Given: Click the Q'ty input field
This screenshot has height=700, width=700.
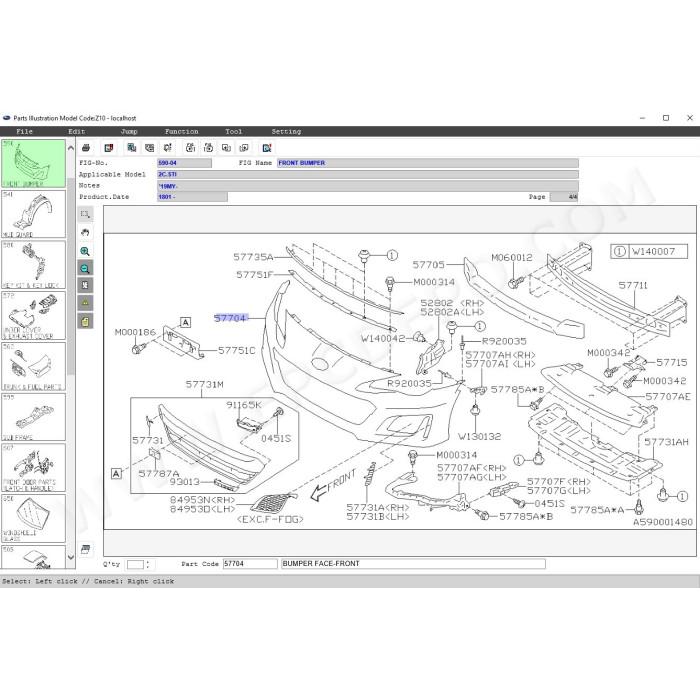Looking at the screenshot, I should click(135, 564).
